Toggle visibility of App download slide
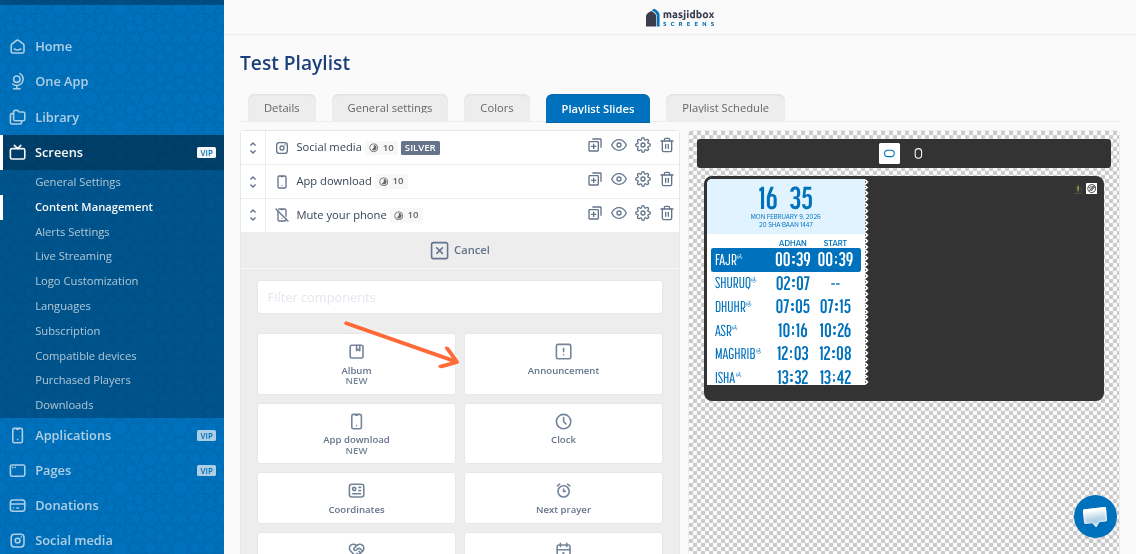This screenshot has height=554, width=1136. click(619, 180)
